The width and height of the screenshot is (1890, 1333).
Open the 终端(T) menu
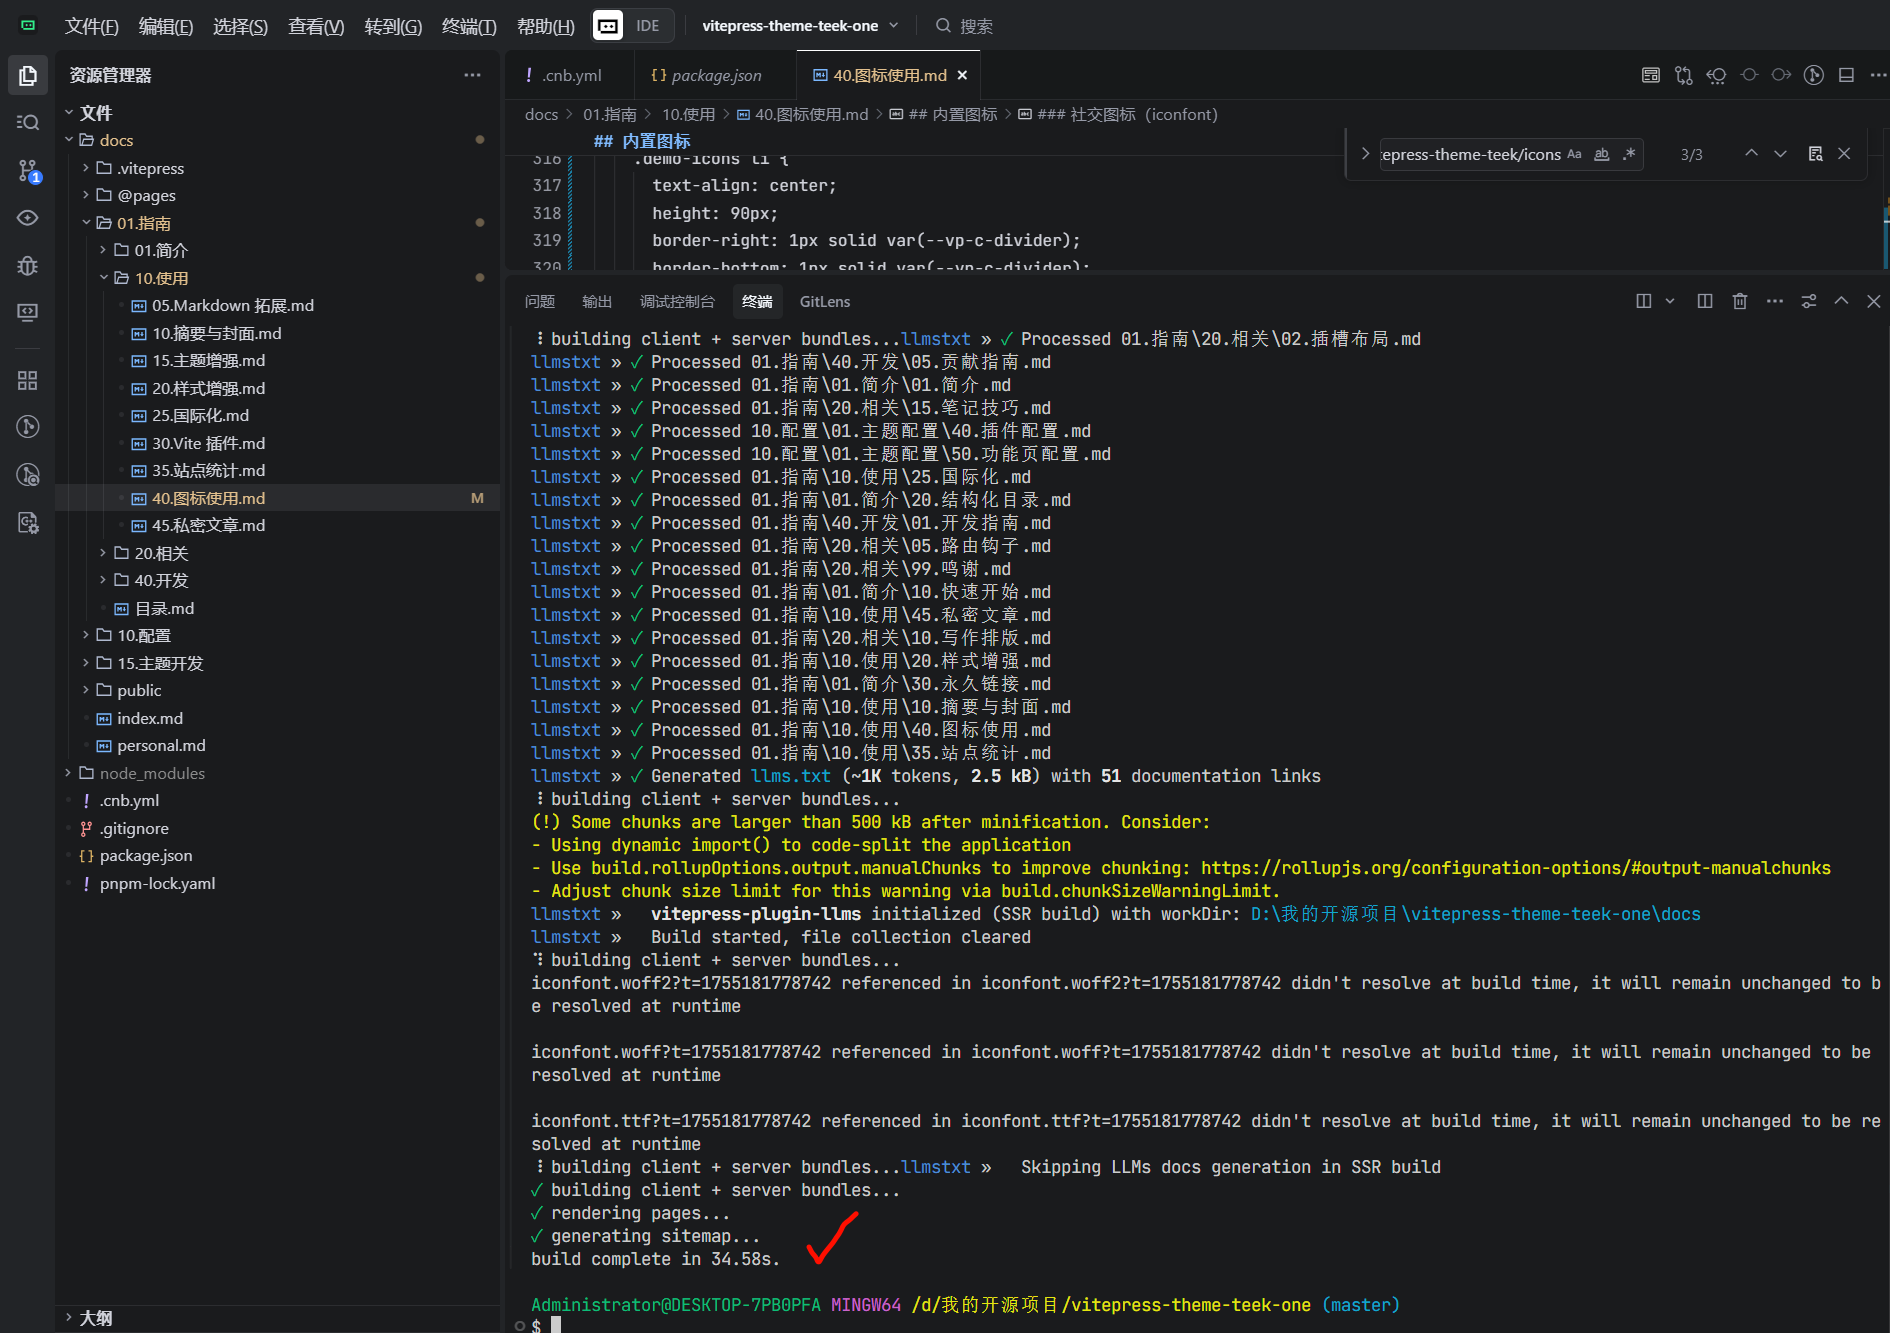point(468,26)
